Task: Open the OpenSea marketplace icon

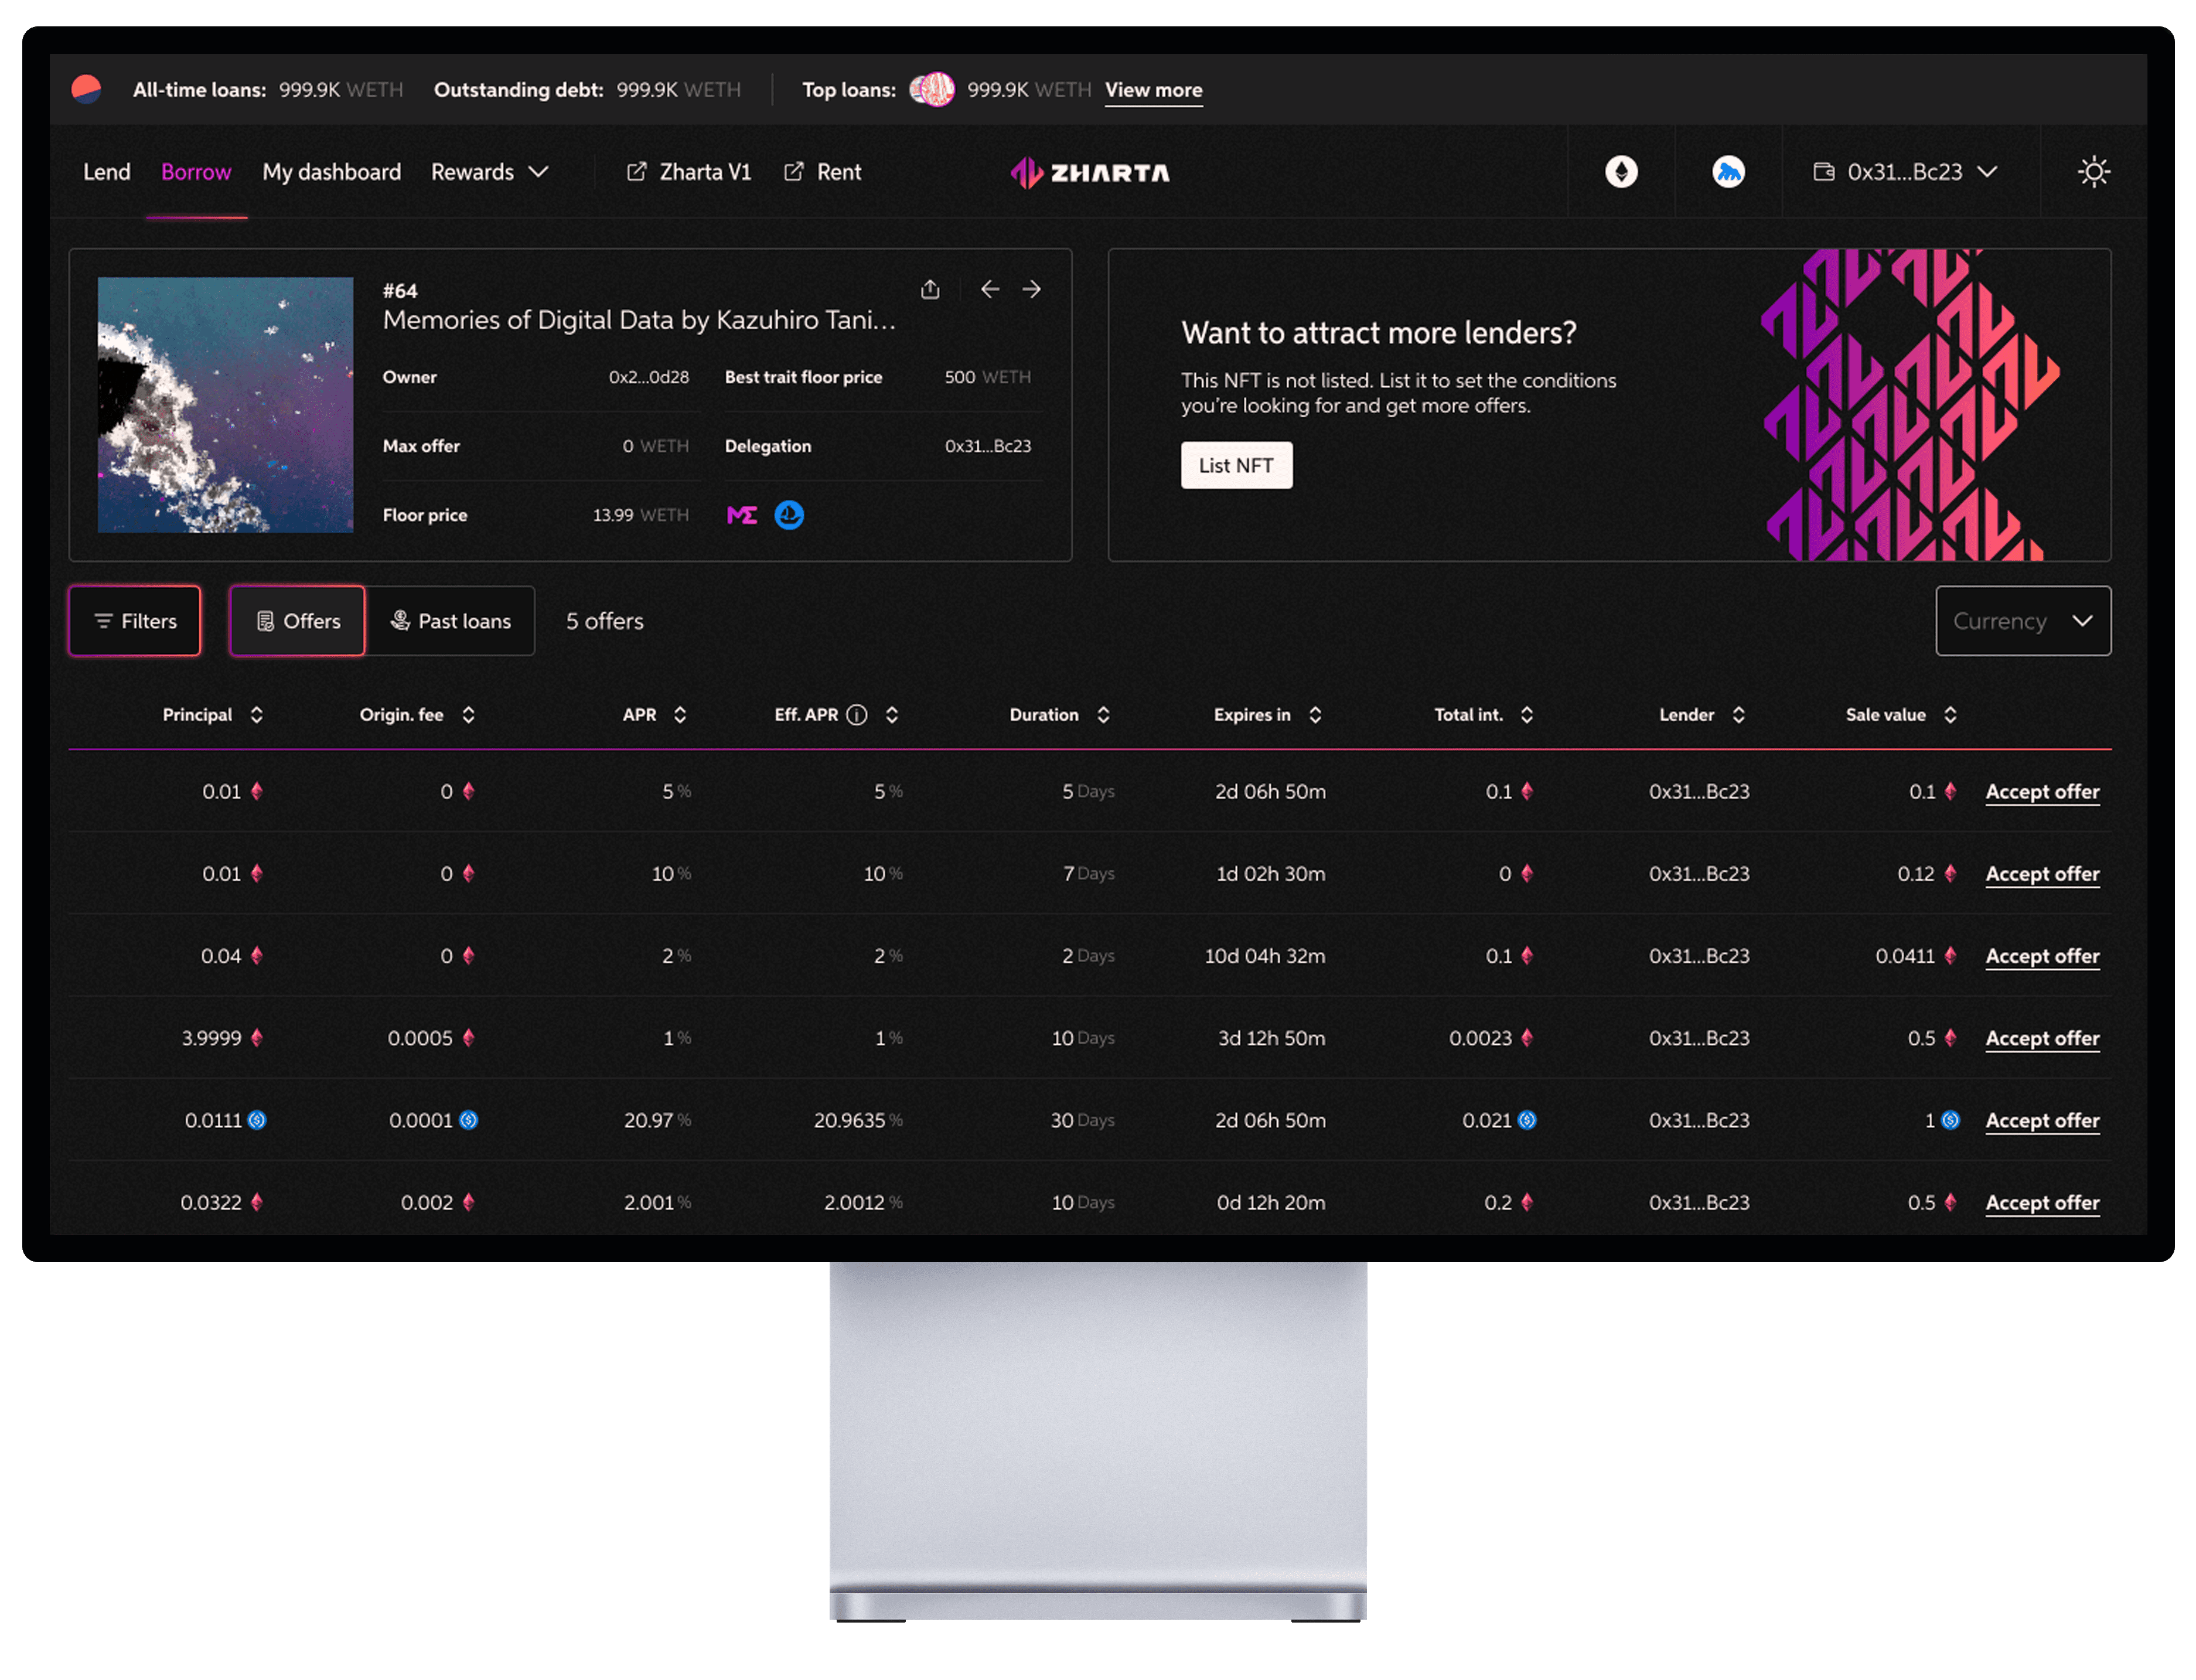Action: [x=789, y=515]
